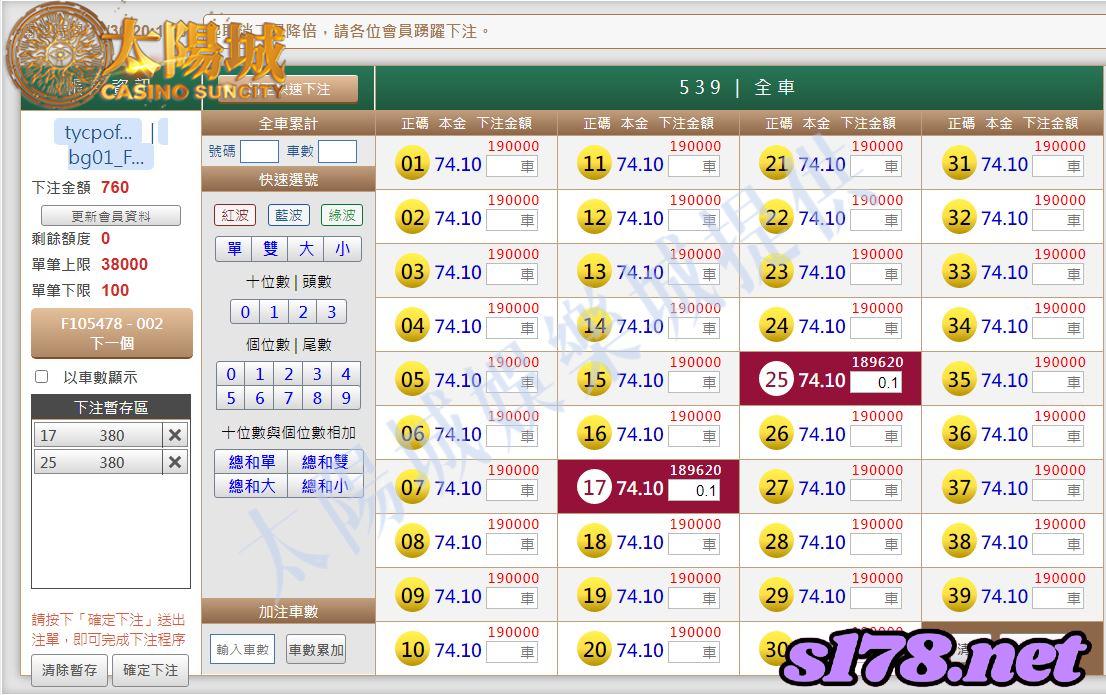Select 總和大 sum-big option

pyautogui.click(x=252, y=486)
